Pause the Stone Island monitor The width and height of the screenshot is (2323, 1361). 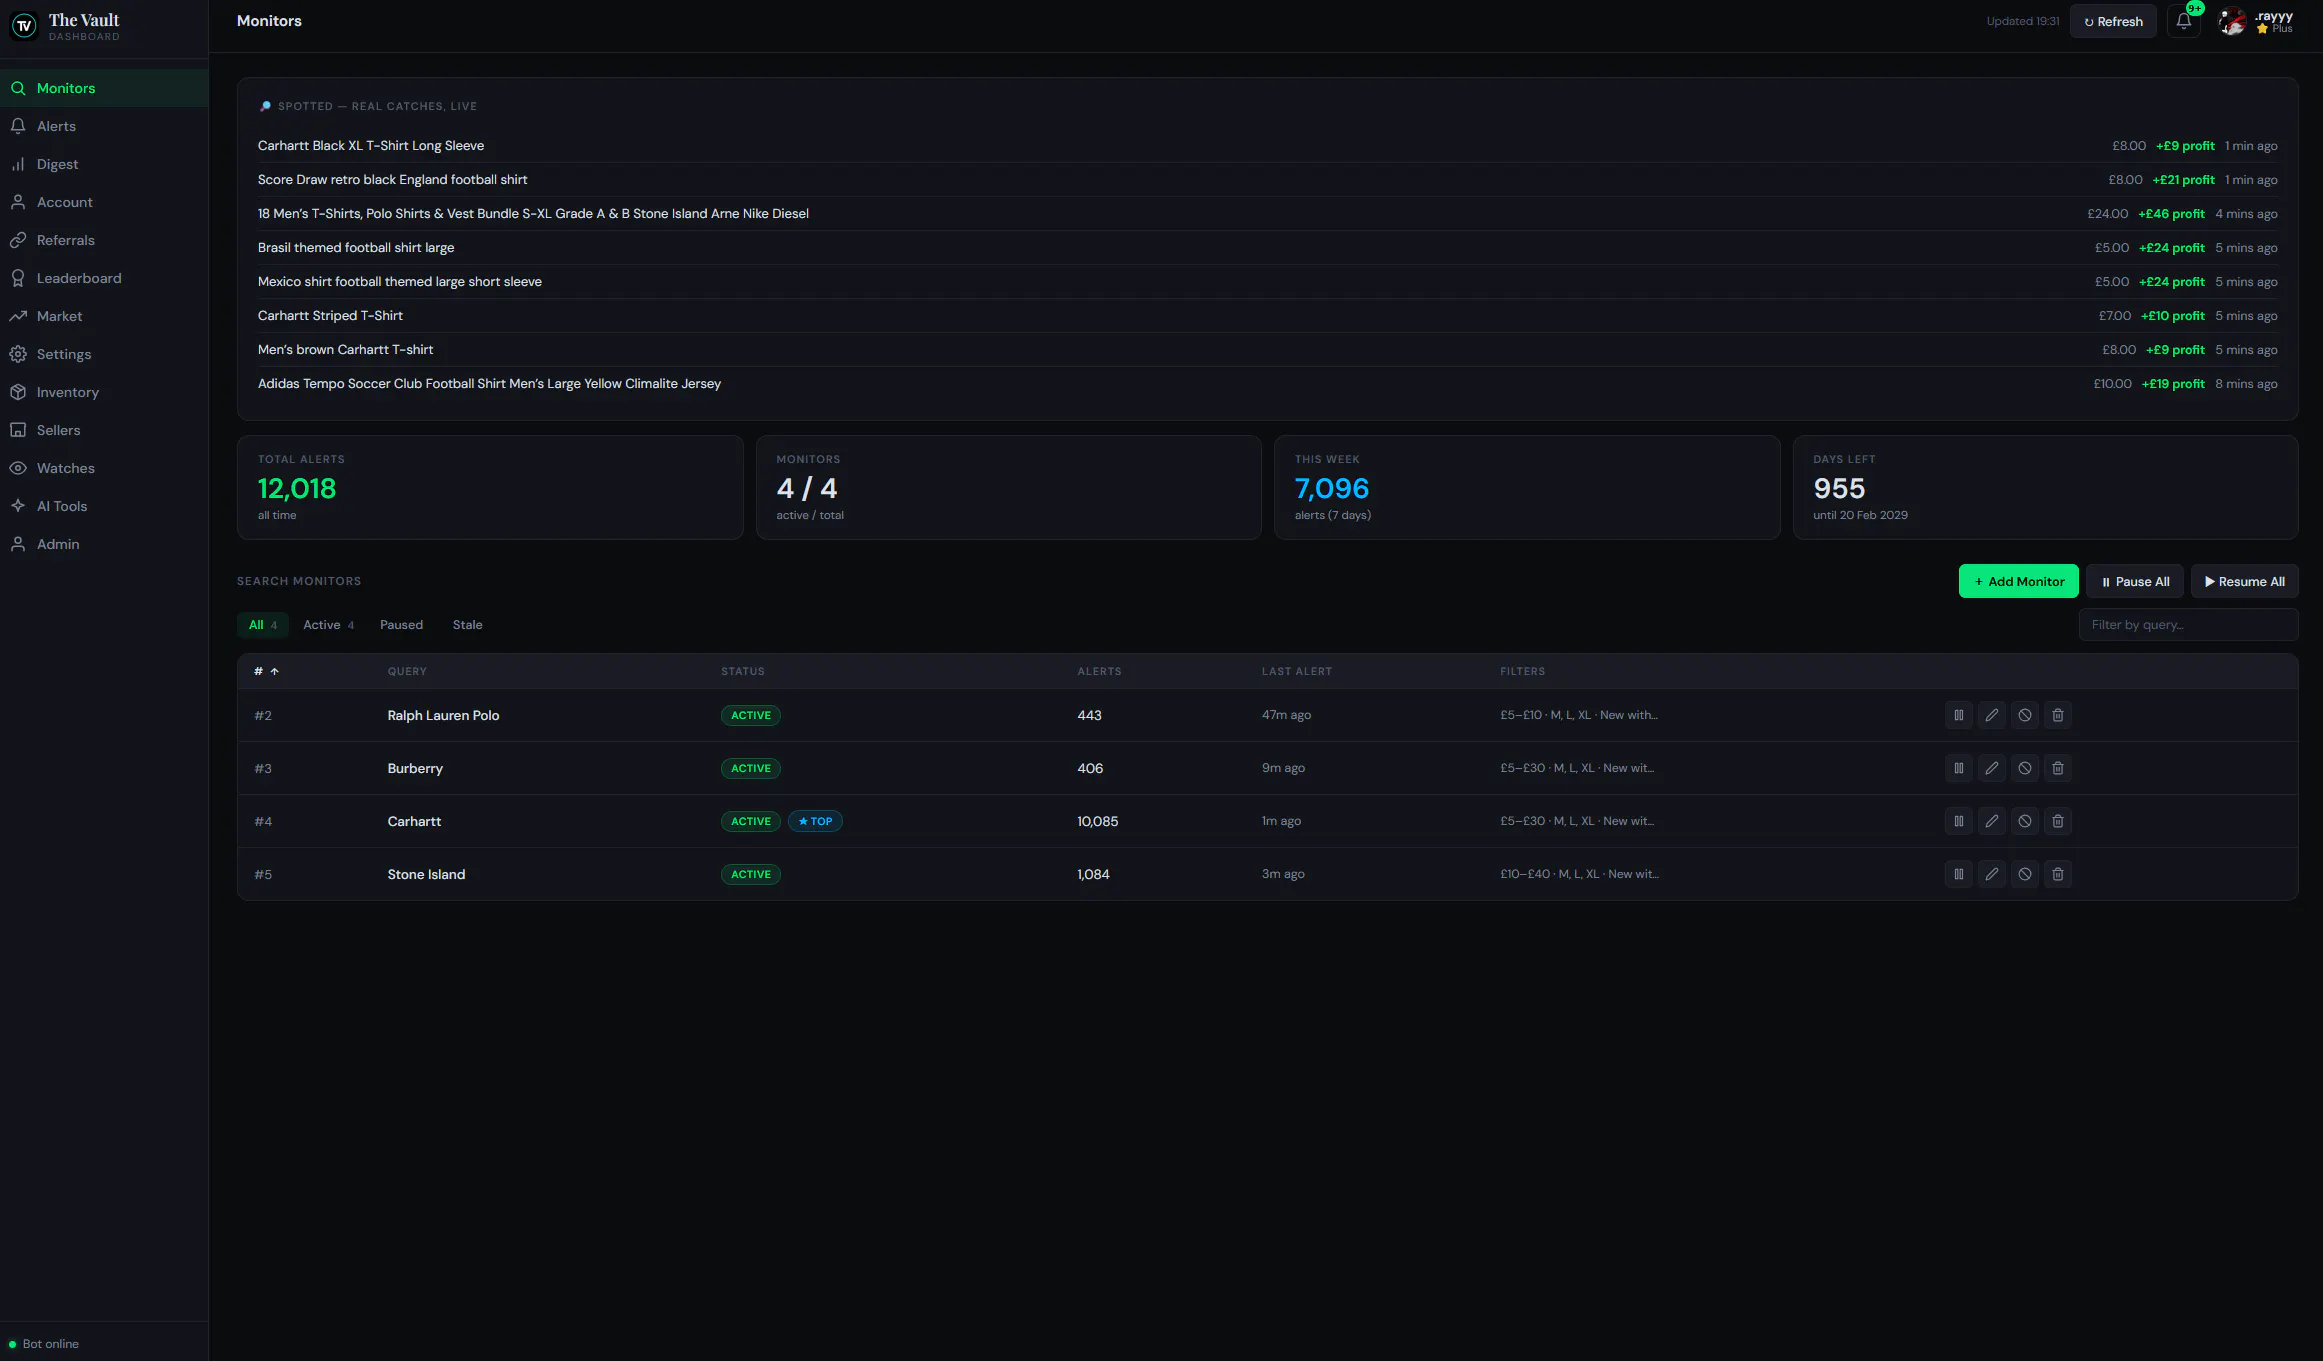tap(1958, 874)
